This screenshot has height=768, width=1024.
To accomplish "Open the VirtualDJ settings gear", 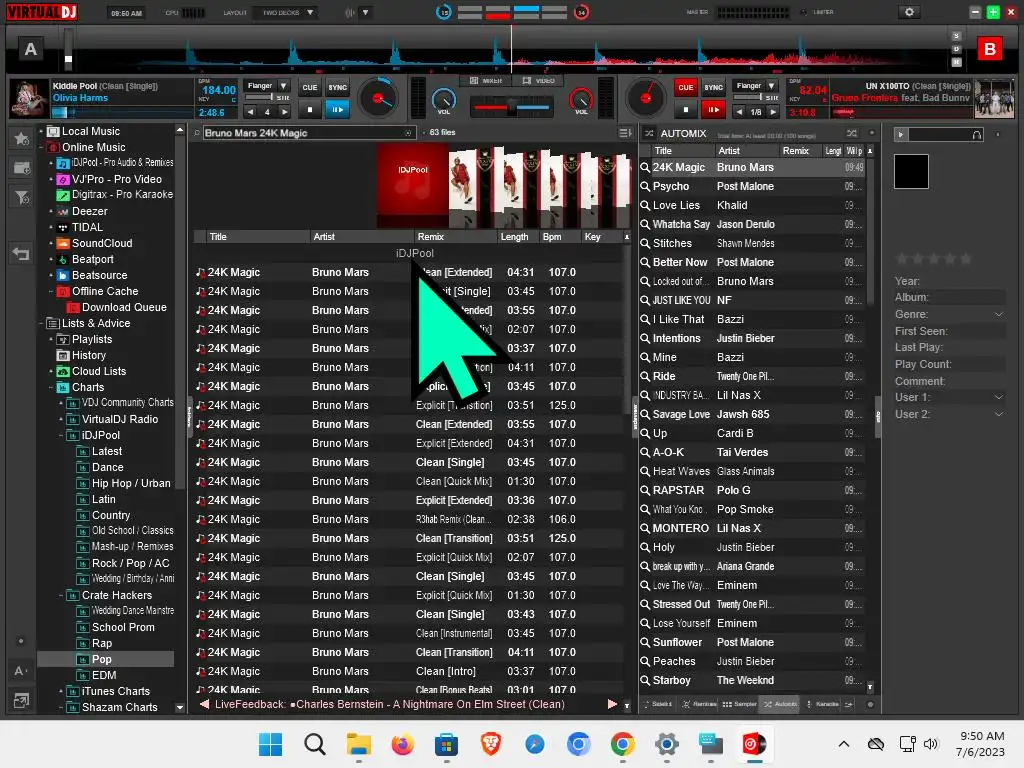I will (908, 12).
